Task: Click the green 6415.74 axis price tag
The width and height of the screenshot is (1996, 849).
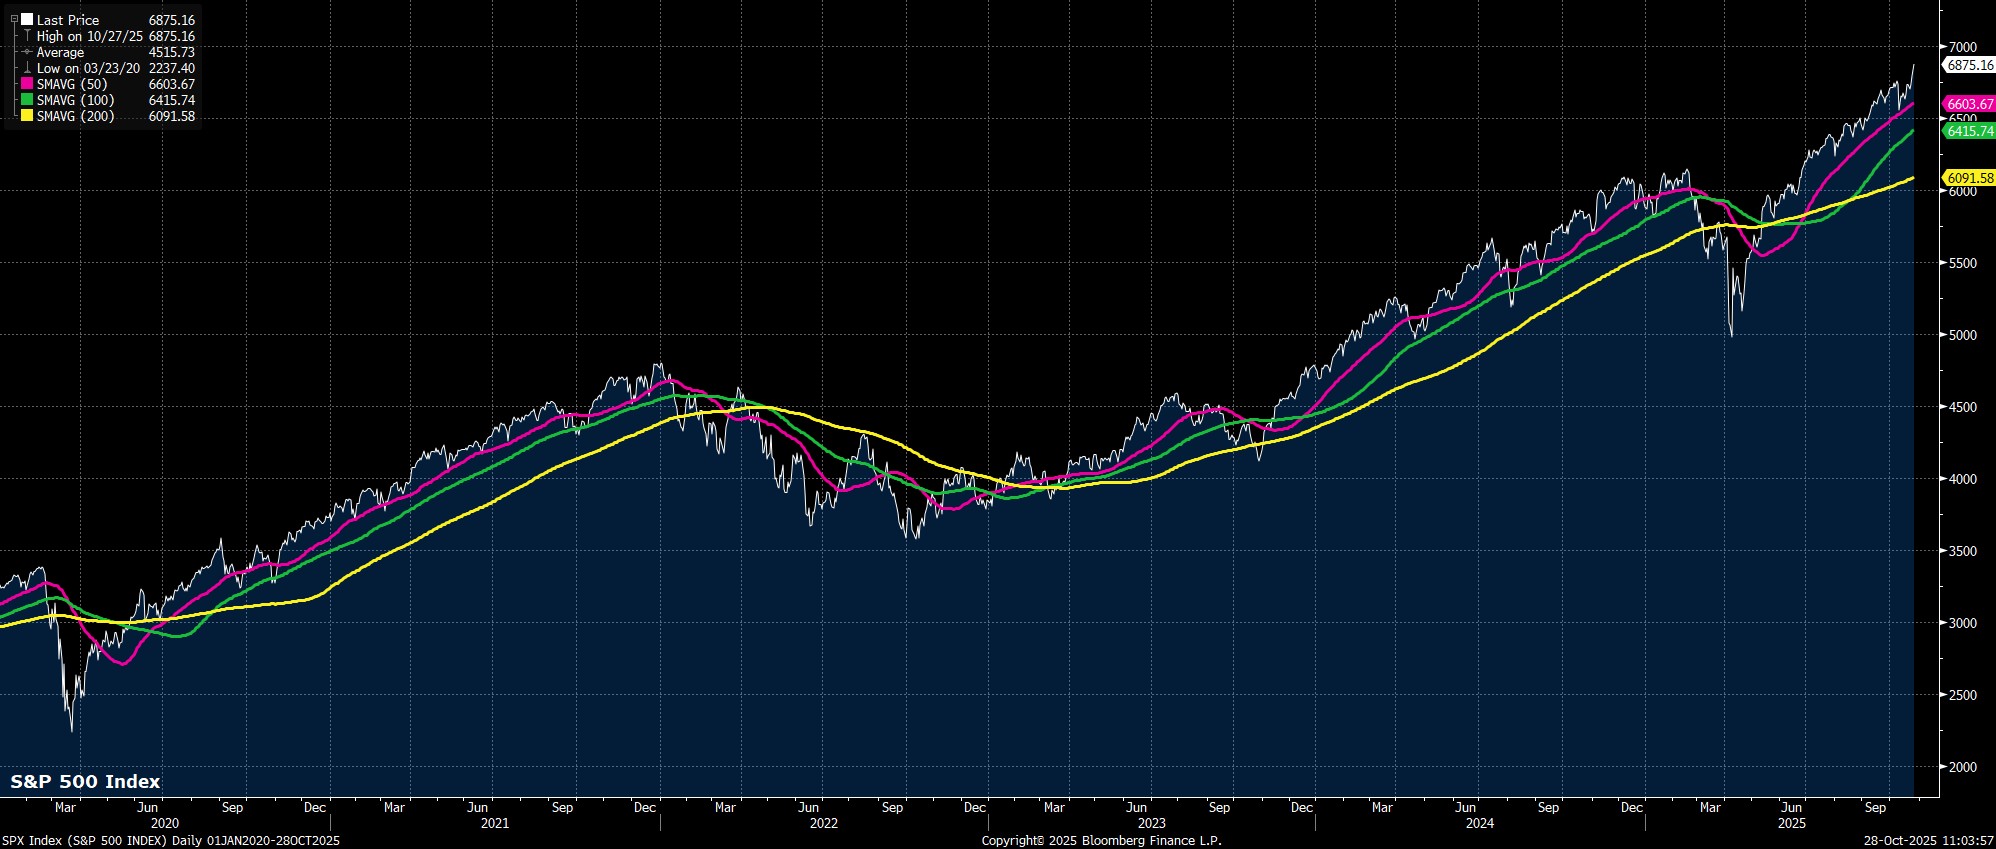Action: (1969, 131)
